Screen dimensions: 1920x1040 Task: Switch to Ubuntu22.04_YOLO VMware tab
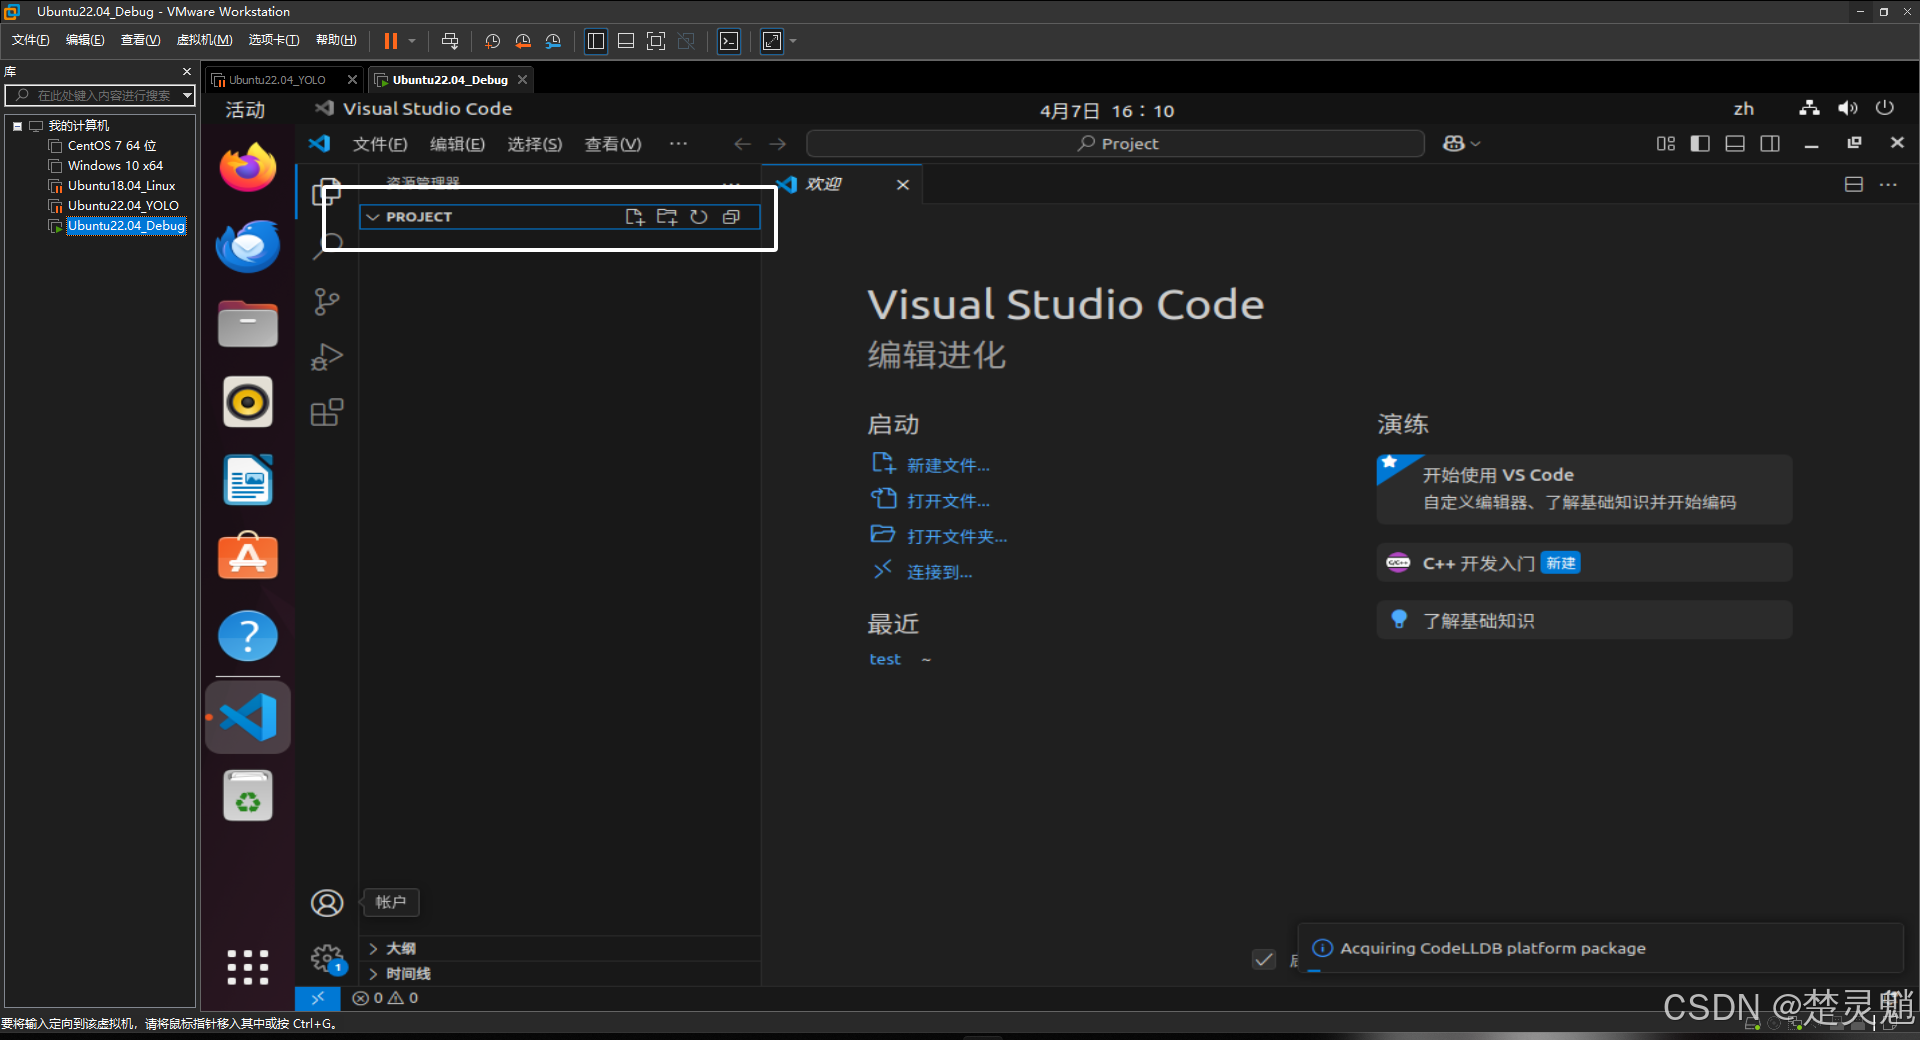point(277,80)
